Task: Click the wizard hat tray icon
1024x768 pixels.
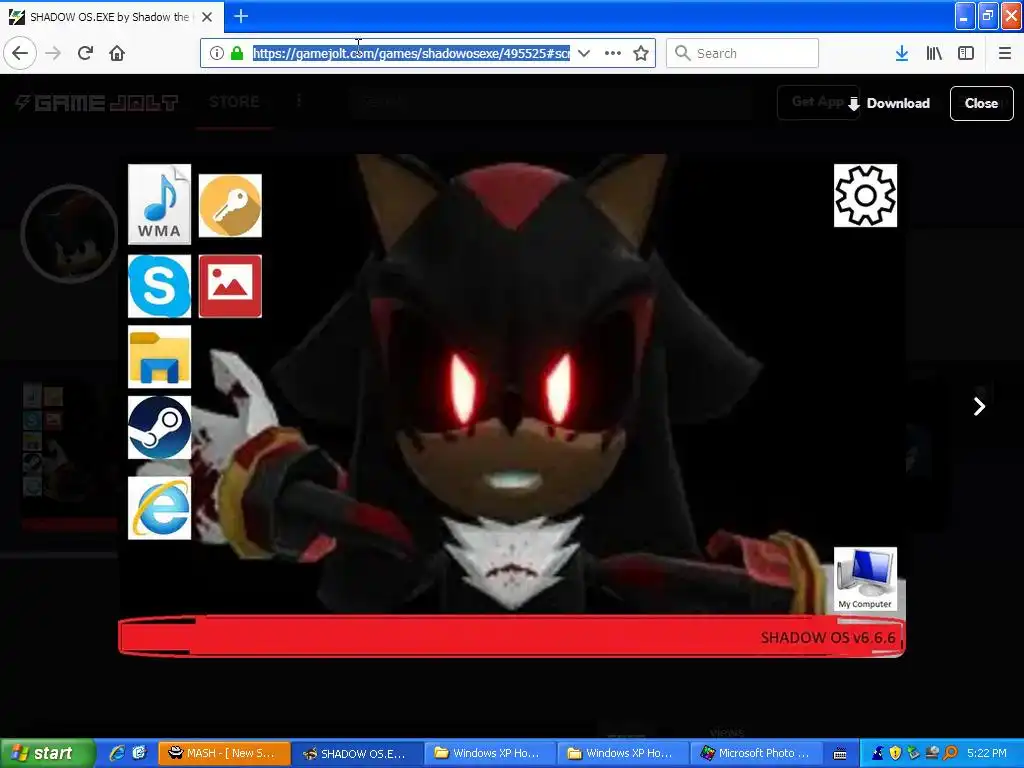Action: tap(878, 753)
